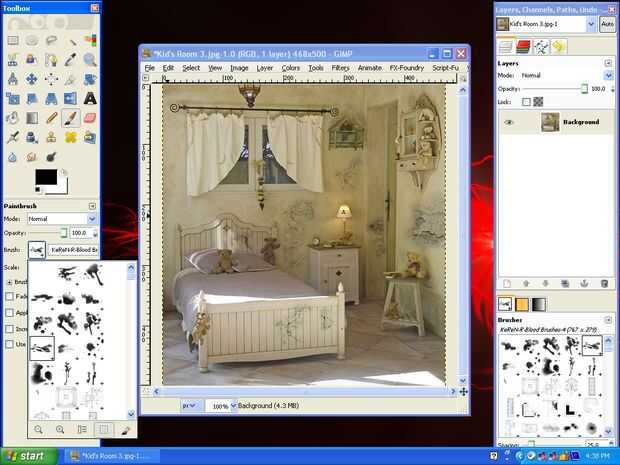Pick the Fuzzy Select wand tool
This screenshot has height=465, width=620.
[71, 40]
